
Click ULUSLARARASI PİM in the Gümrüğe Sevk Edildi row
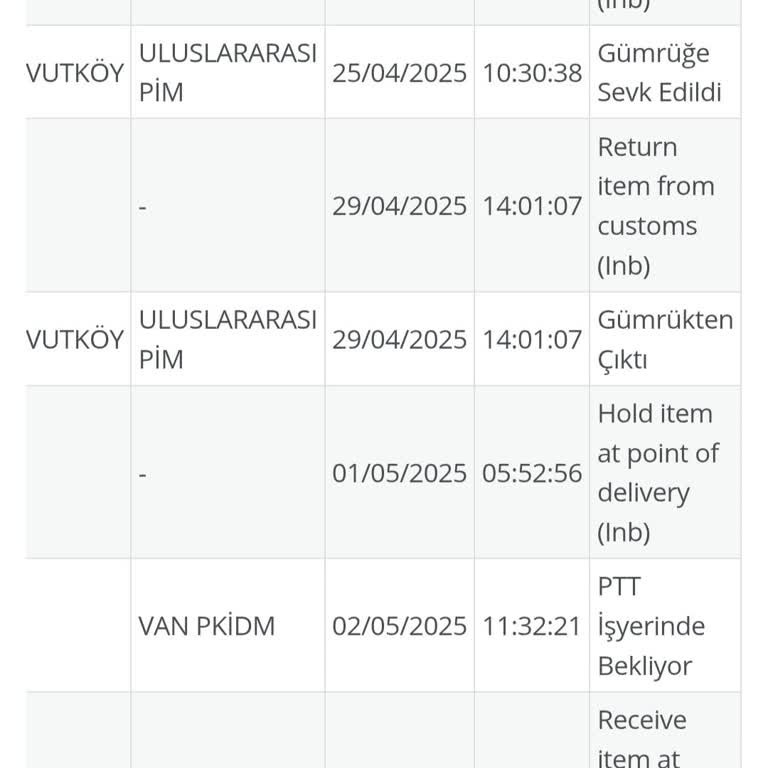coord(227,73)
